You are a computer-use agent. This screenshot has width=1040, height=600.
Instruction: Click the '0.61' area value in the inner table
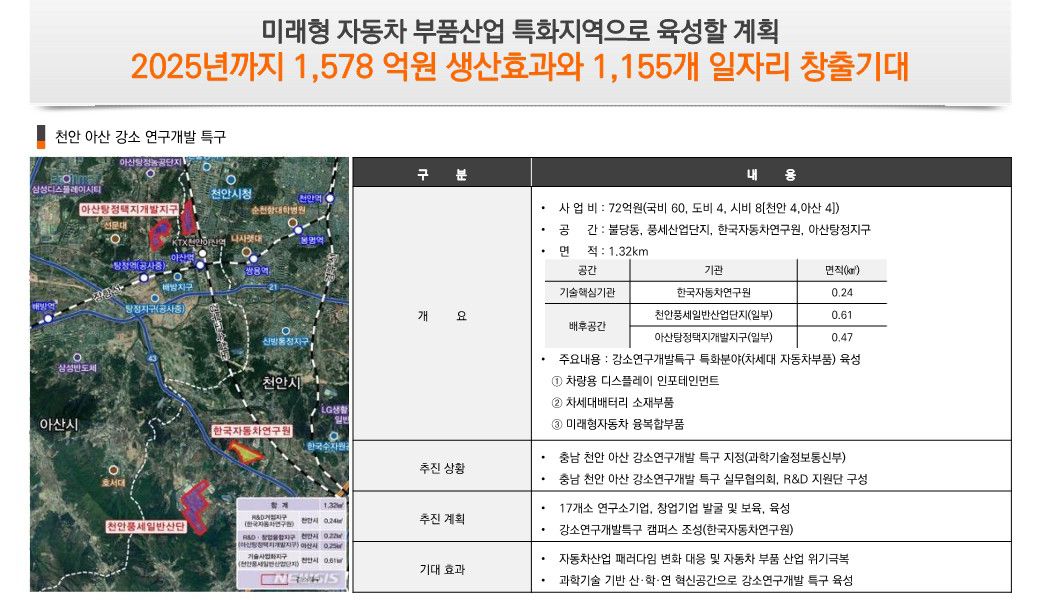coord(842,315)
